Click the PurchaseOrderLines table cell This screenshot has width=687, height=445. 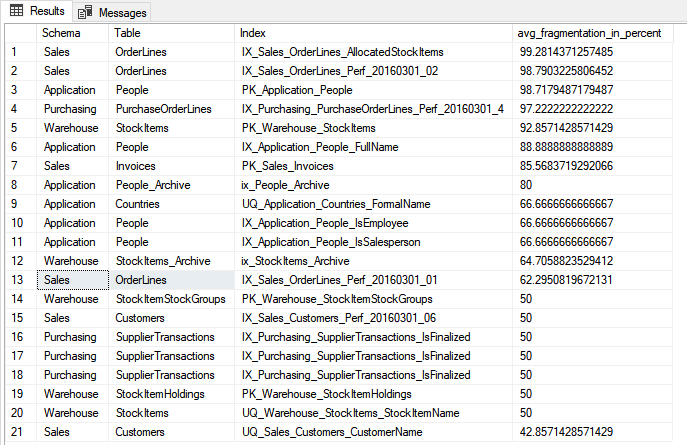click(171, 109)
